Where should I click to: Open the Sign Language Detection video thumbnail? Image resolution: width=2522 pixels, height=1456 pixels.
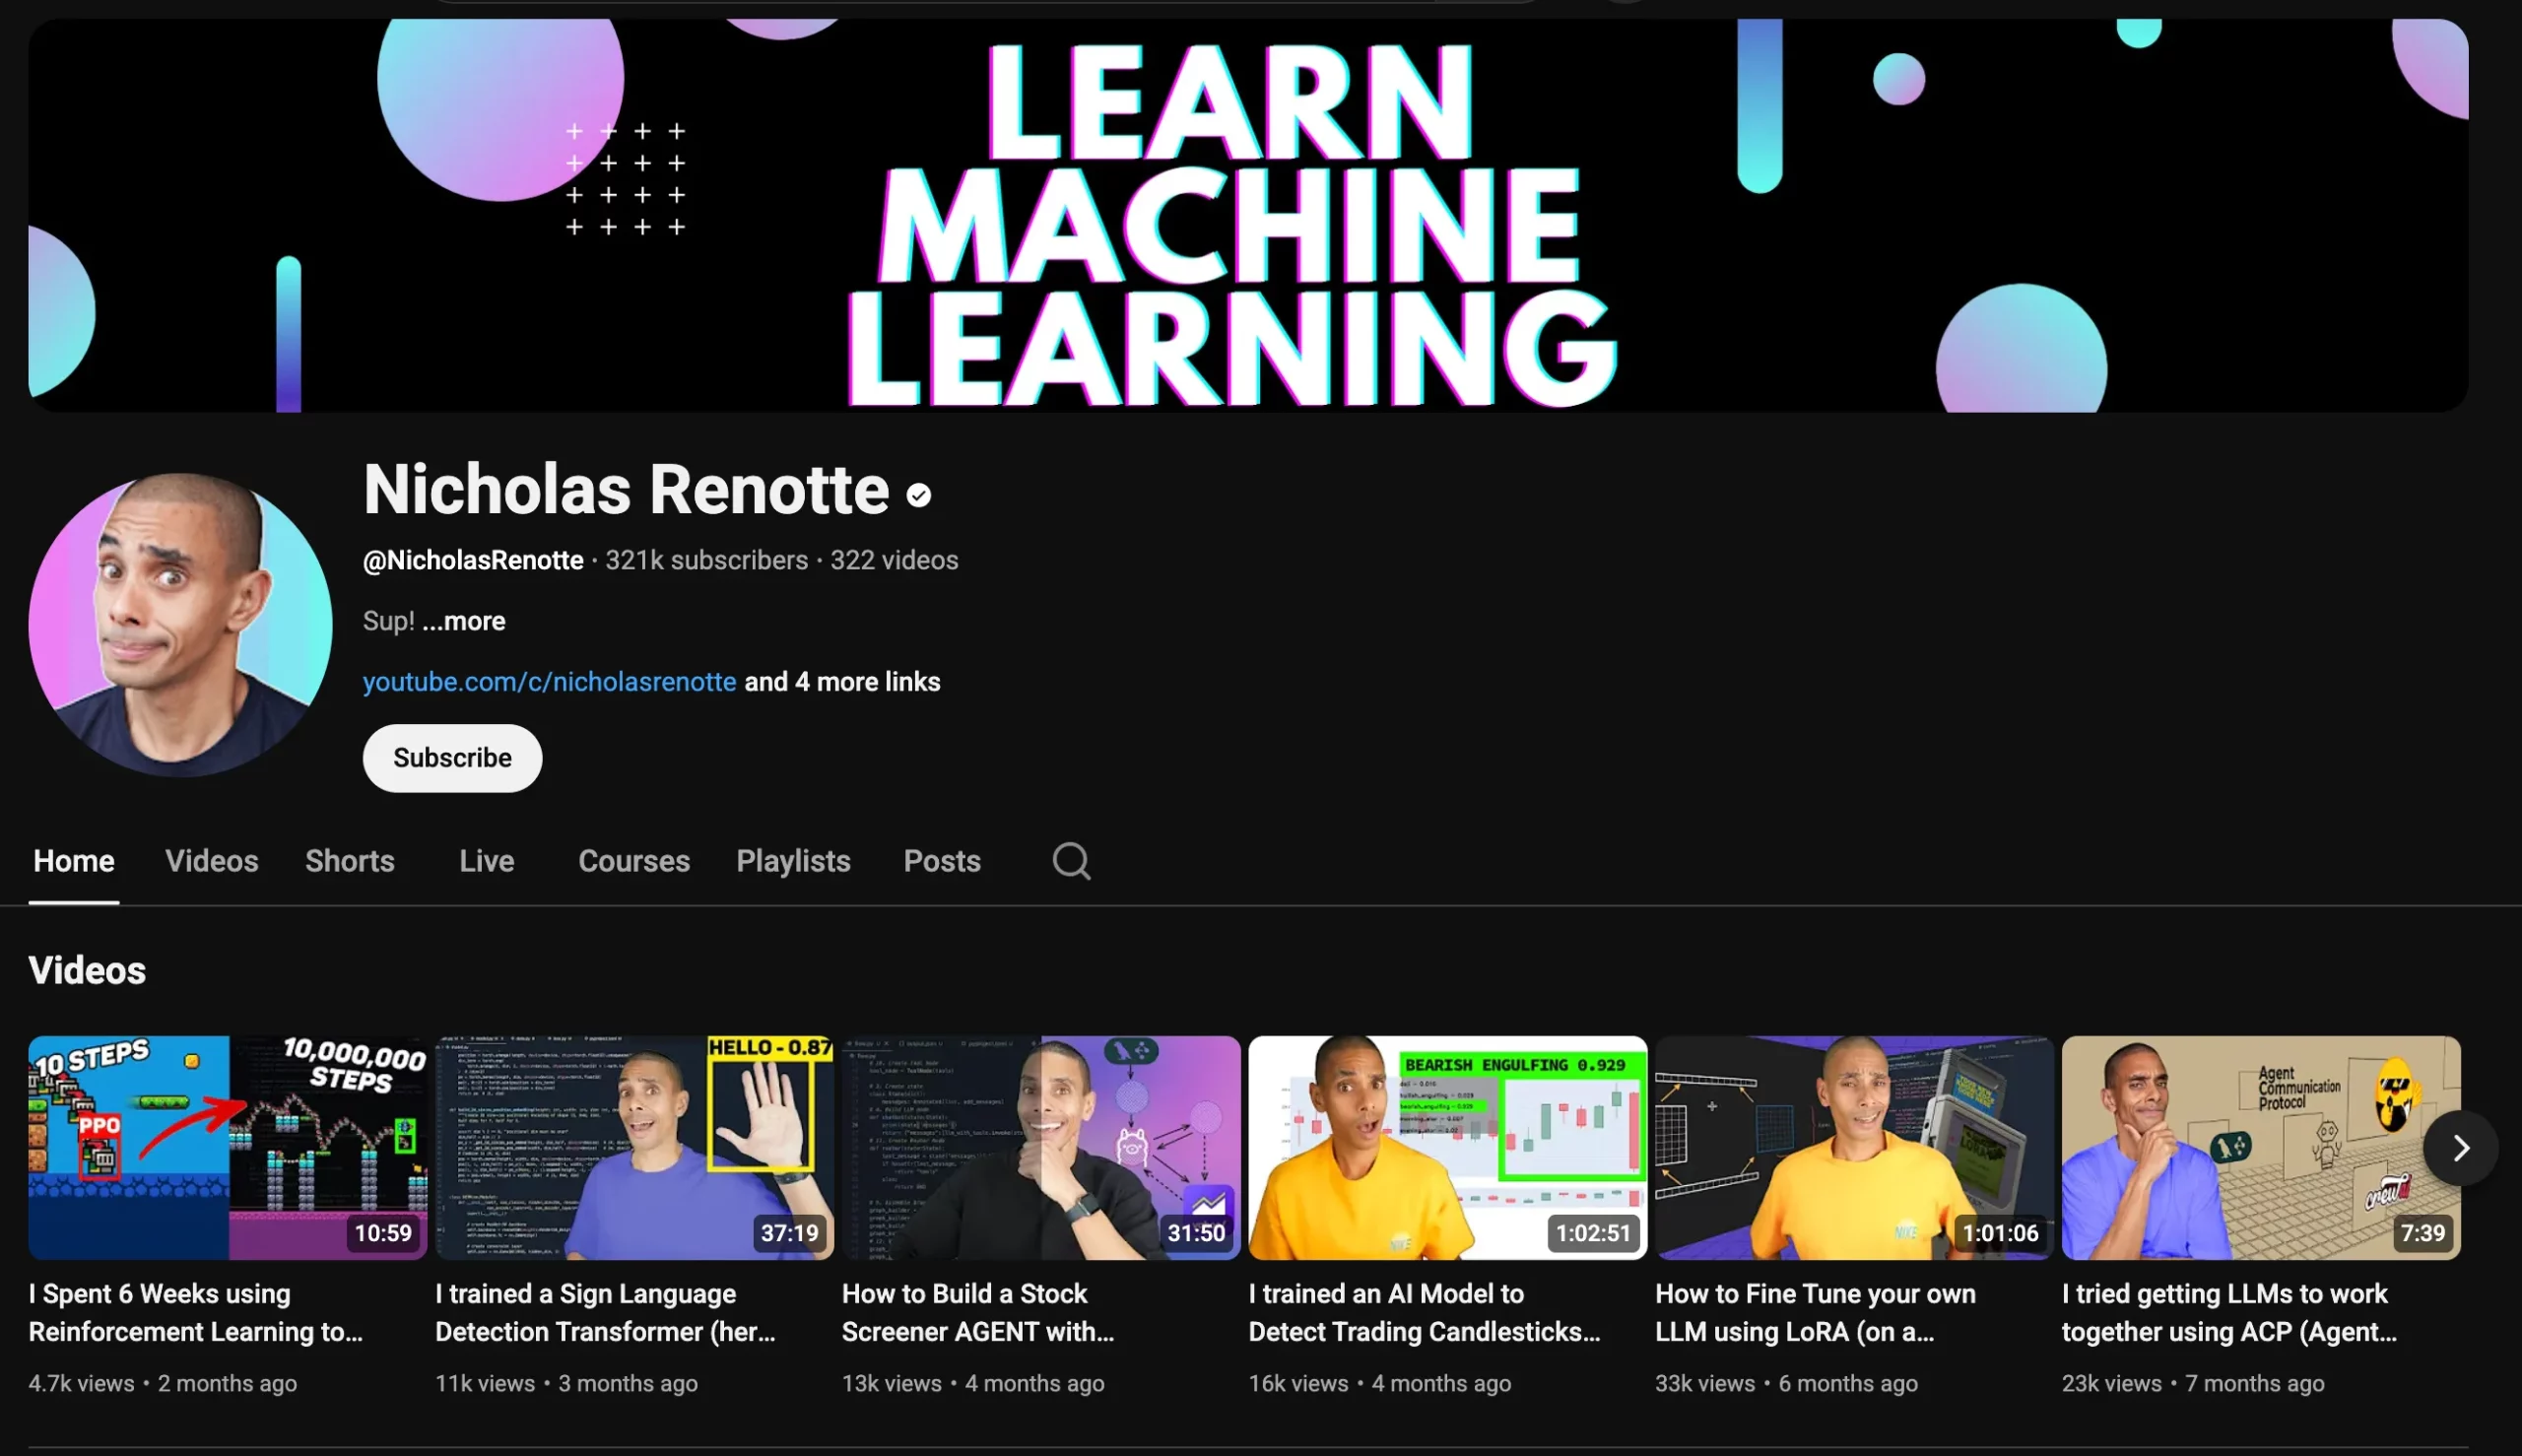(634, 1147)
